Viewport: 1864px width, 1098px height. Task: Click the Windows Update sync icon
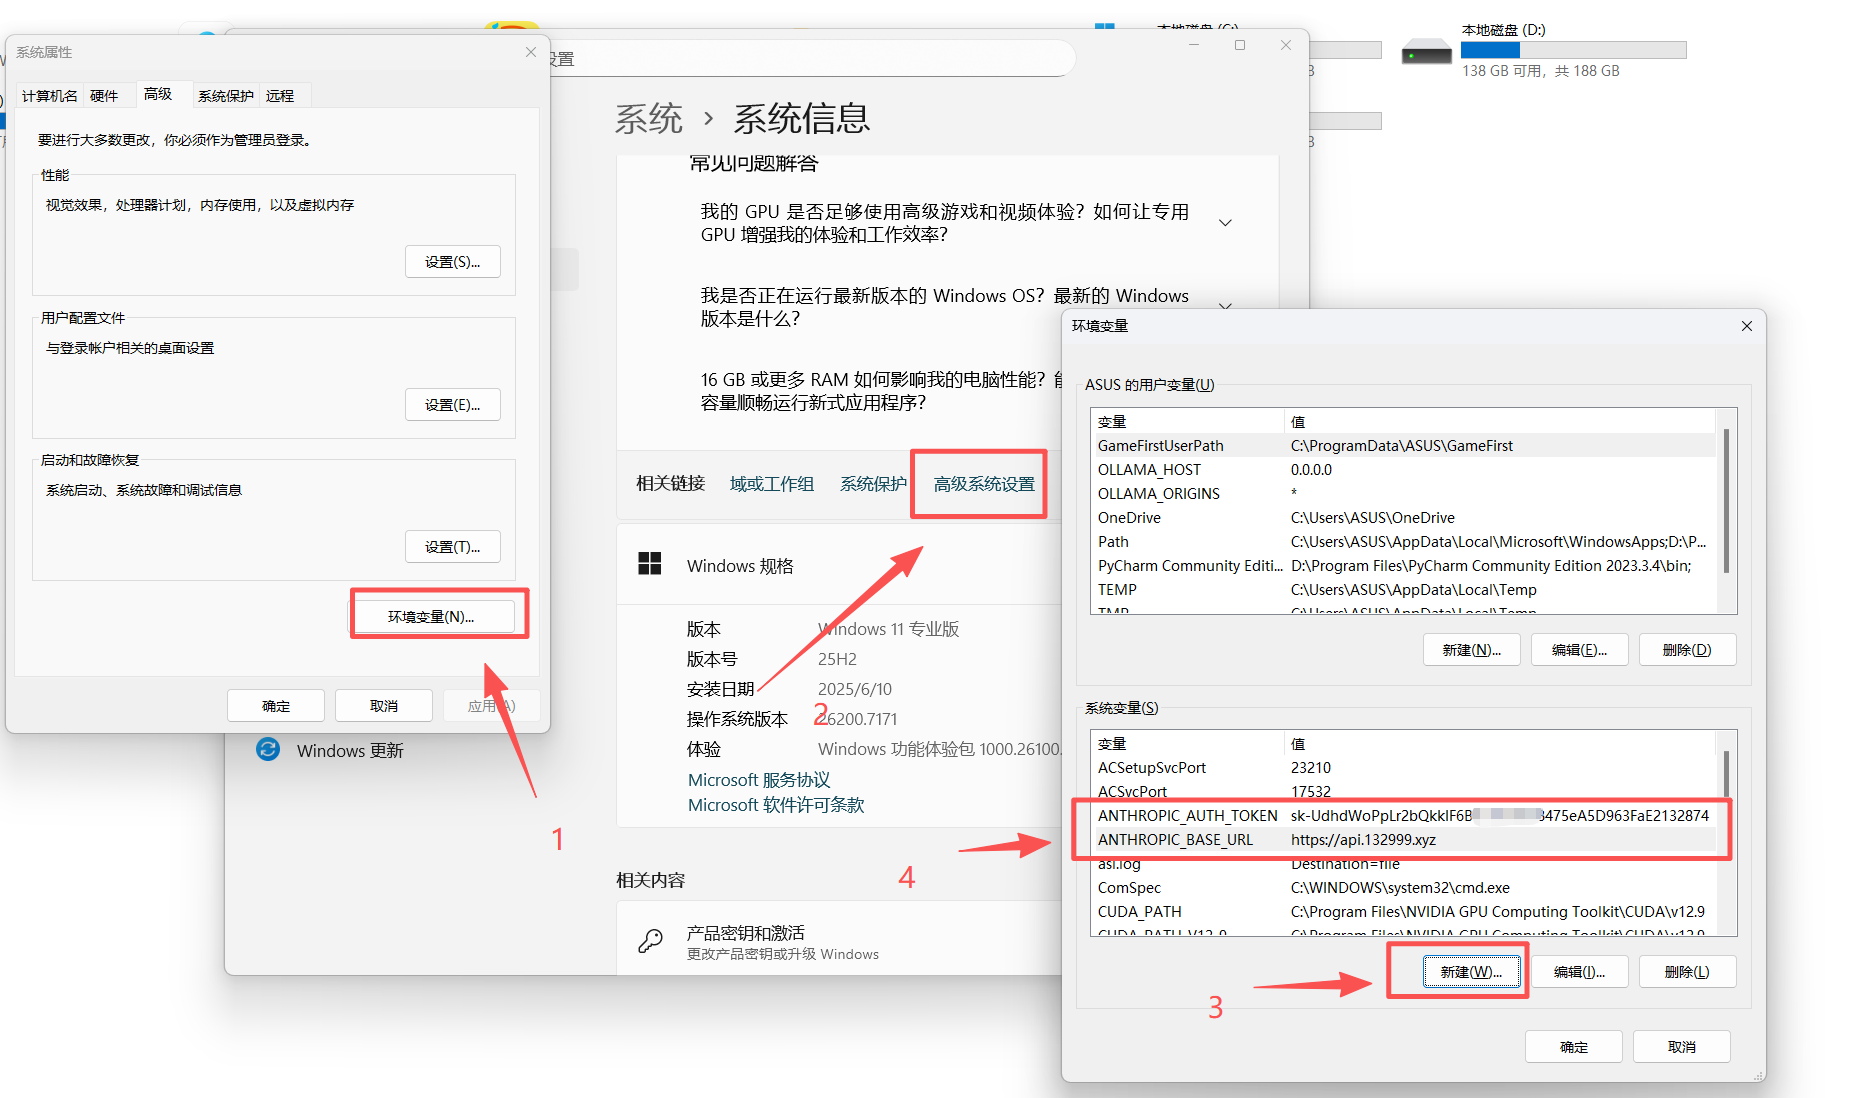[x=268, y=749]
